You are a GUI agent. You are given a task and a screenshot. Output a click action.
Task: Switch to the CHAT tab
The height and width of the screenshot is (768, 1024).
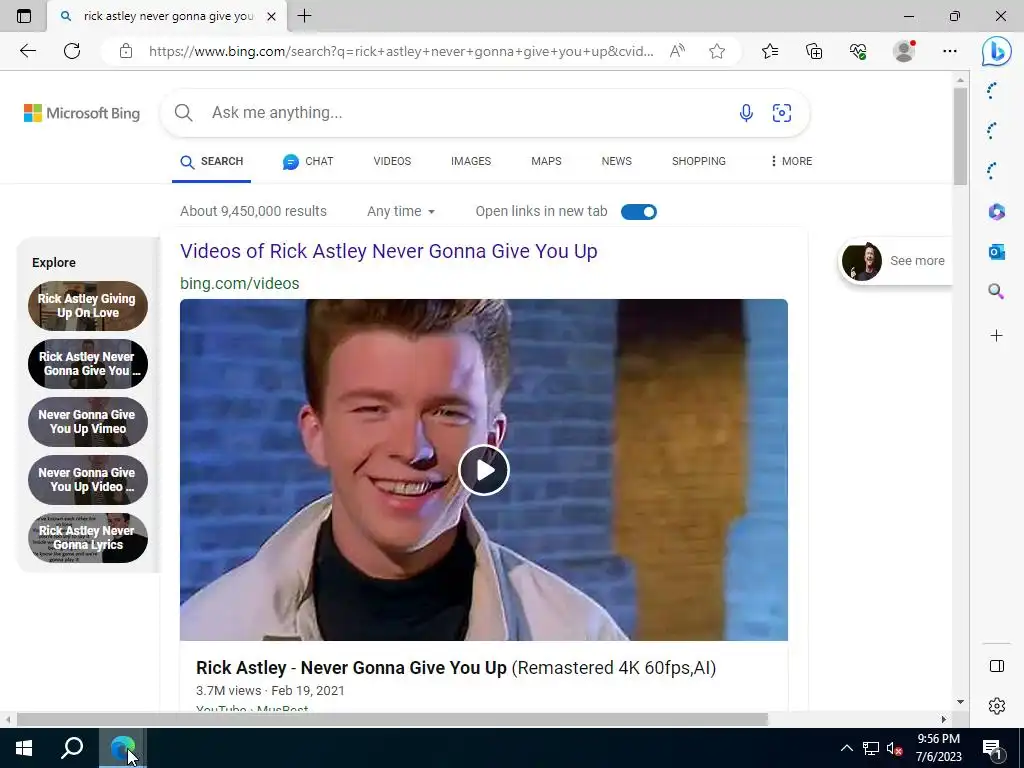point(308,161)
